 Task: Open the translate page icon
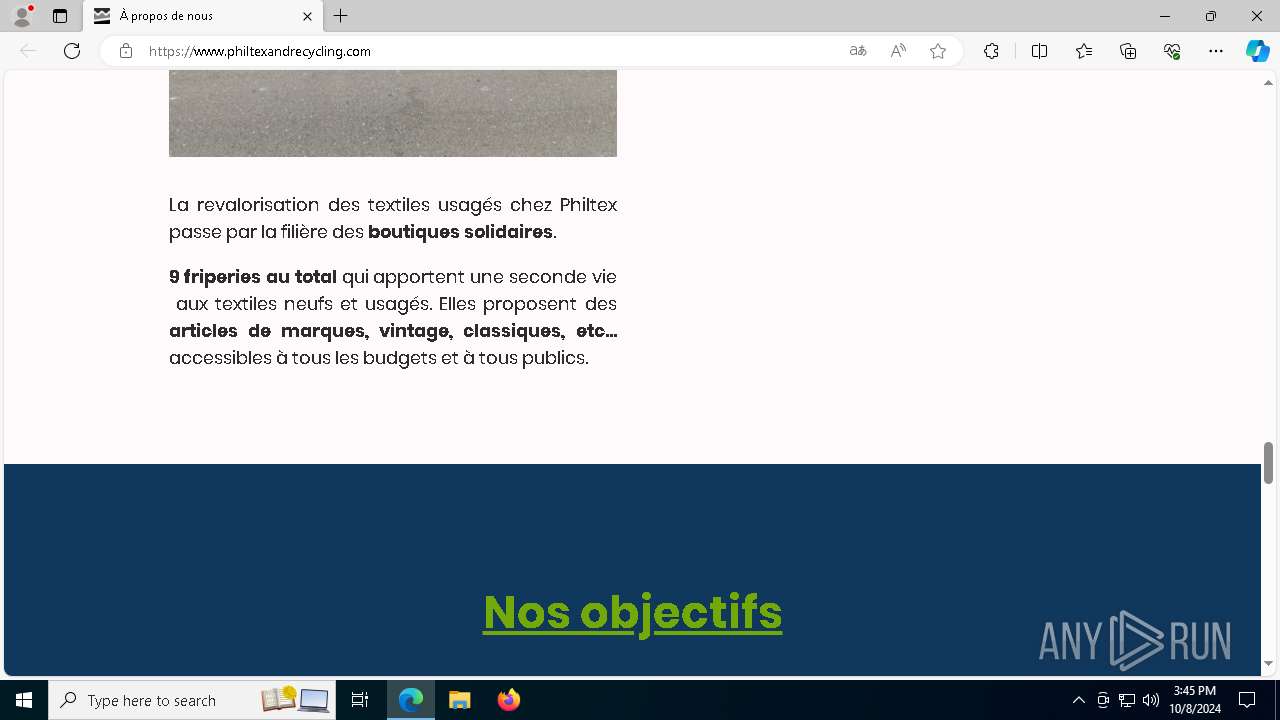click(858, 51)
